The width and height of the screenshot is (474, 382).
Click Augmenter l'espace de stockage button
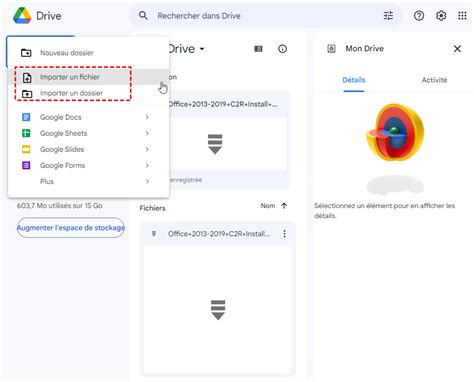pos(71,228)
